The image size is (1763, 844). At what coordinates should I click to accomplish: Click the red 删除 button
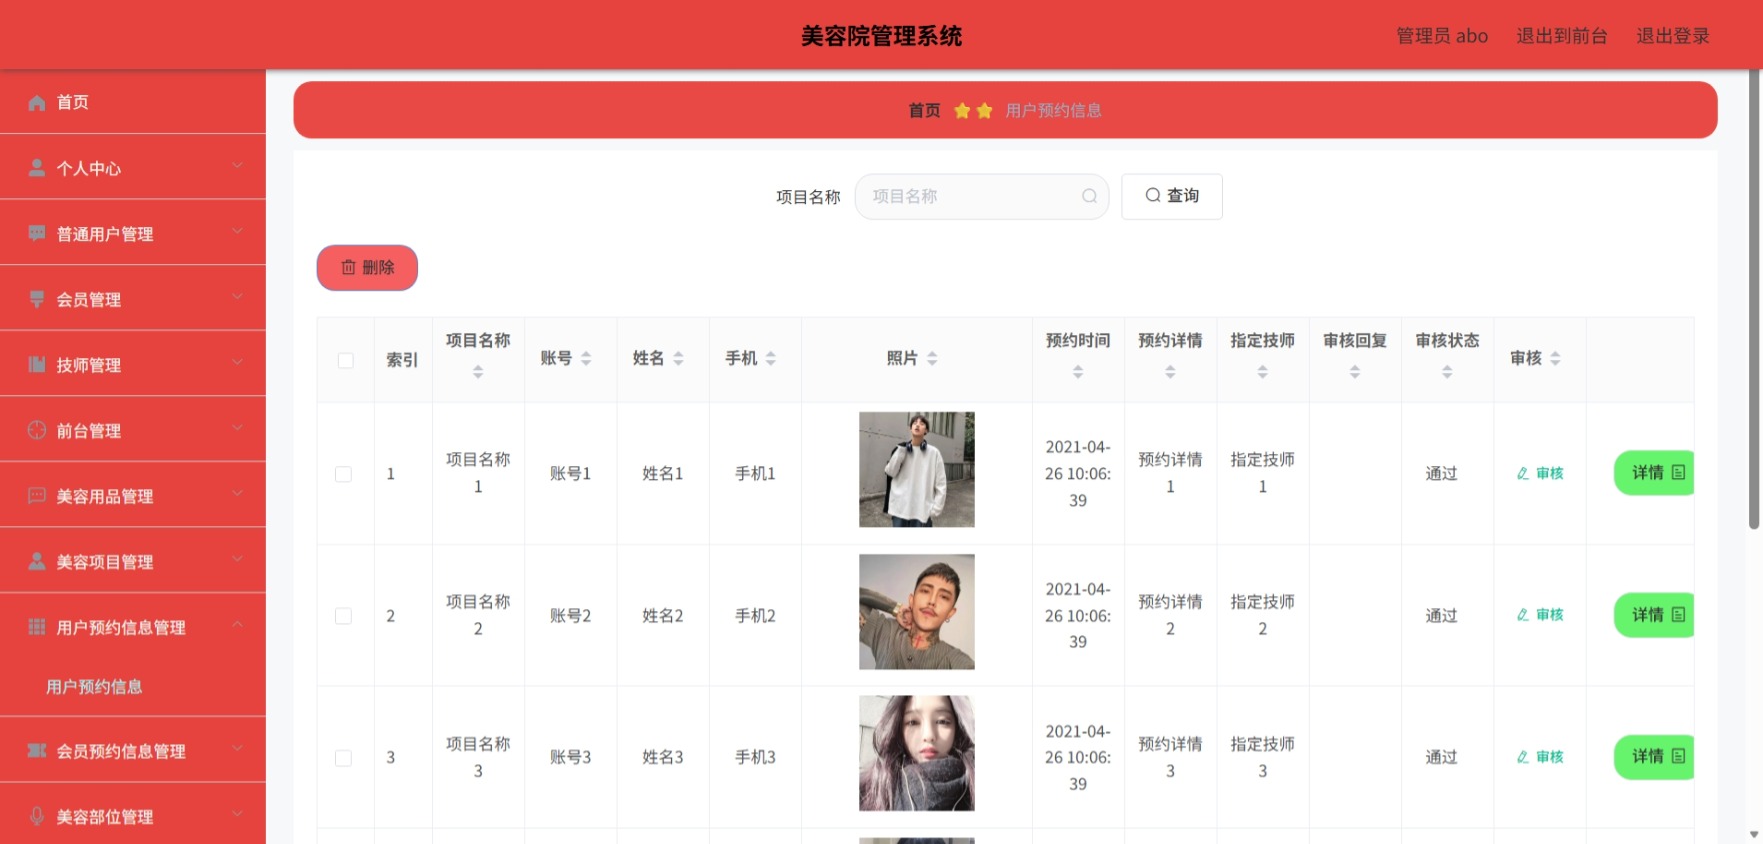click(367, 267)
